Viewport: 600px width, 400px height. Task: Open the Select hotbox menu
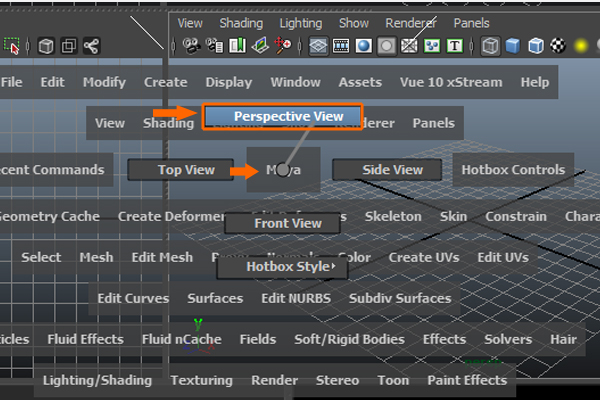[41, 257]
